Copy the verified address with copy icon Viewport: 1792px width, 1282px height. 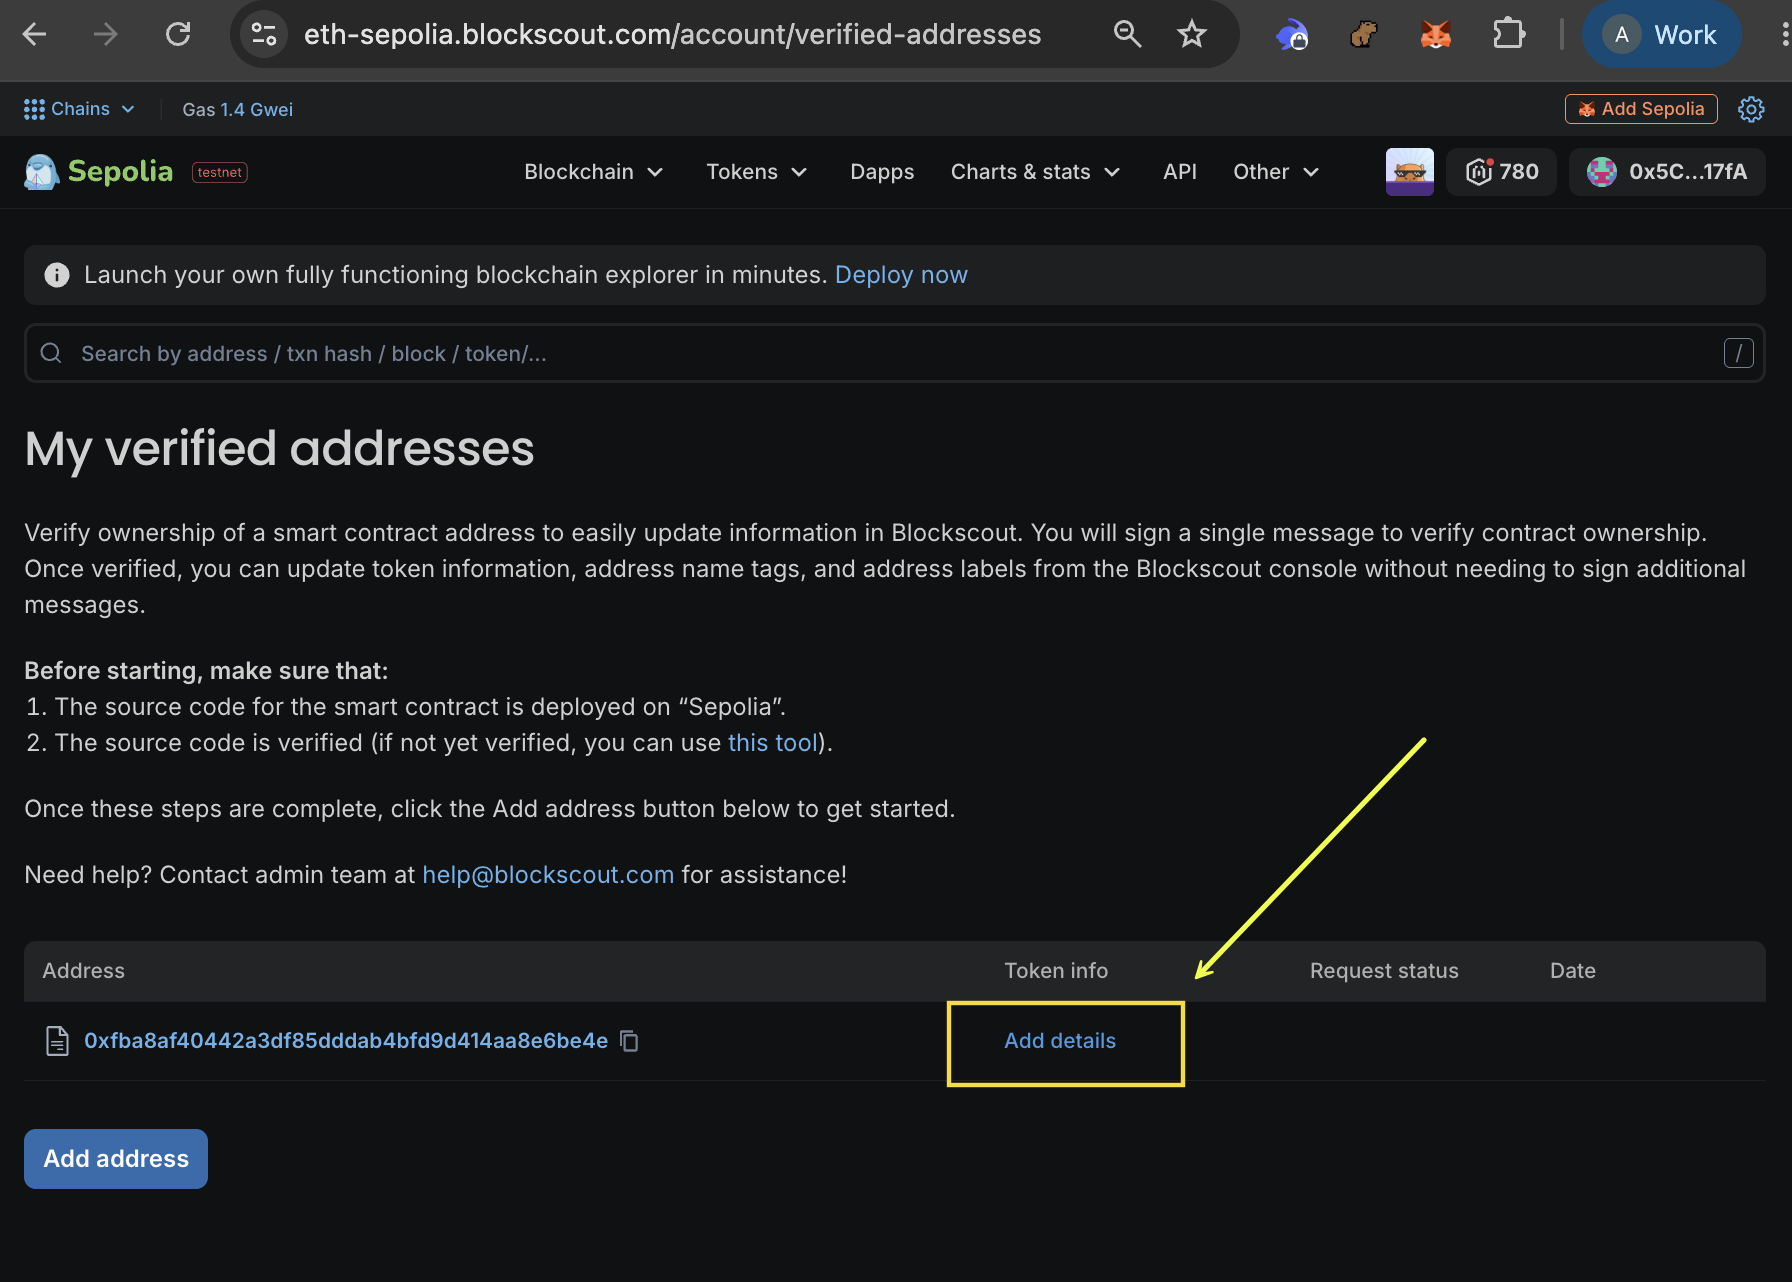tap(629, 1041)
